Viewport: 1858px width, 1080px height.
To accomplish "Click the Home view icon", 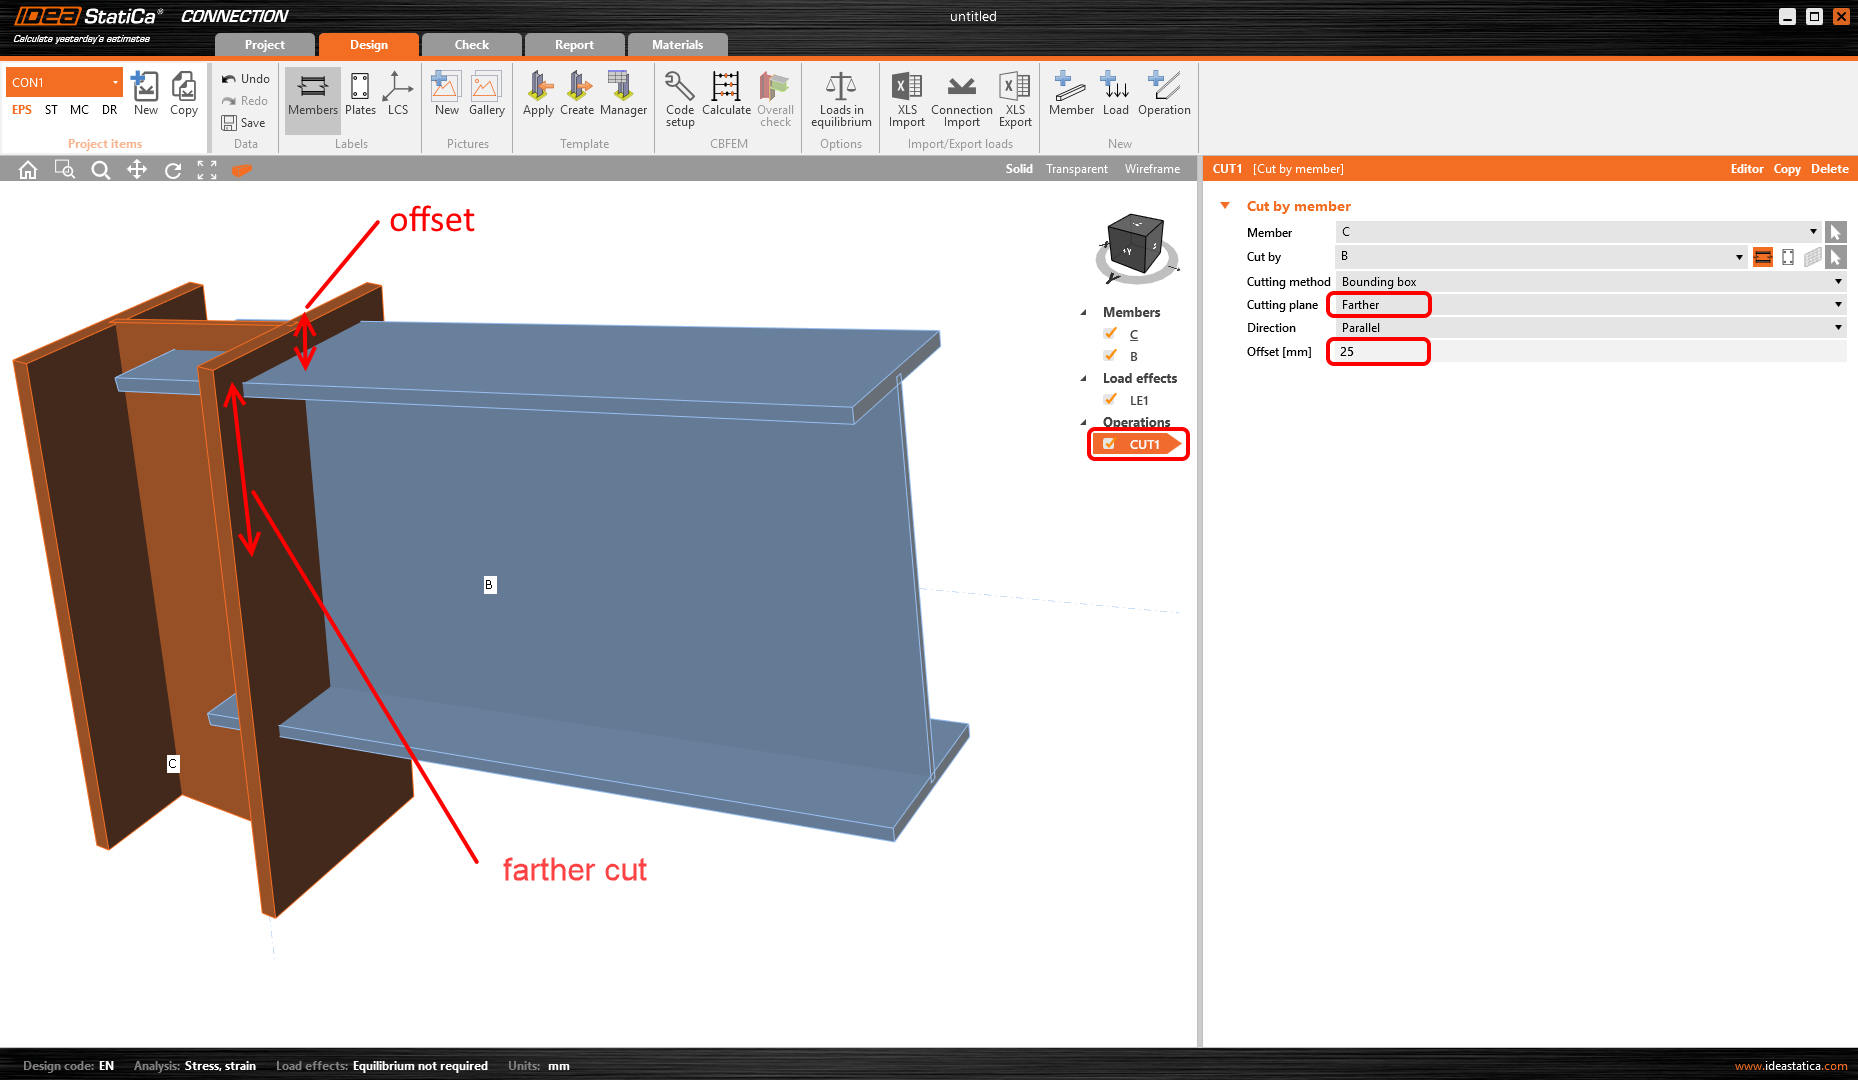I will tap(28, 170).
